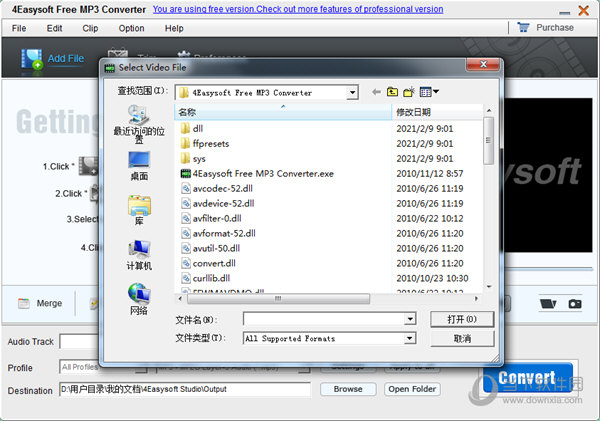
Task: Take a snapshot with camera icon
Action: tap(575, 304)
